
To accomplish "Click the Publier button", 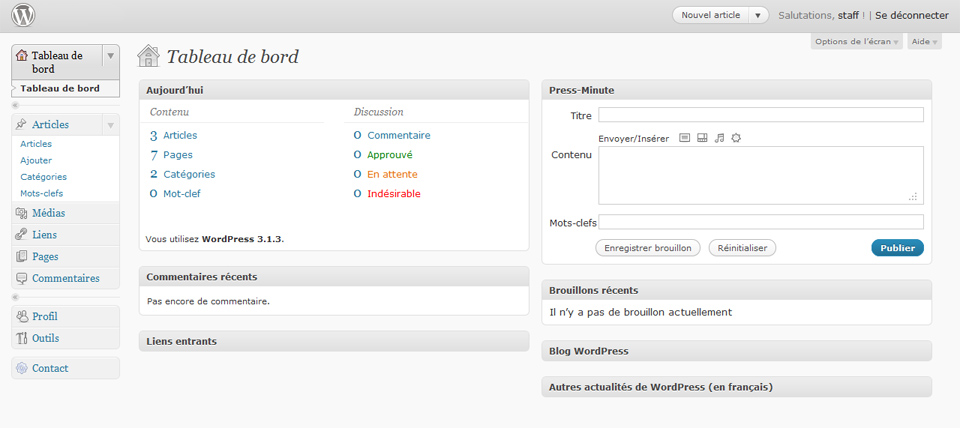I will click(x=898, y=248).
